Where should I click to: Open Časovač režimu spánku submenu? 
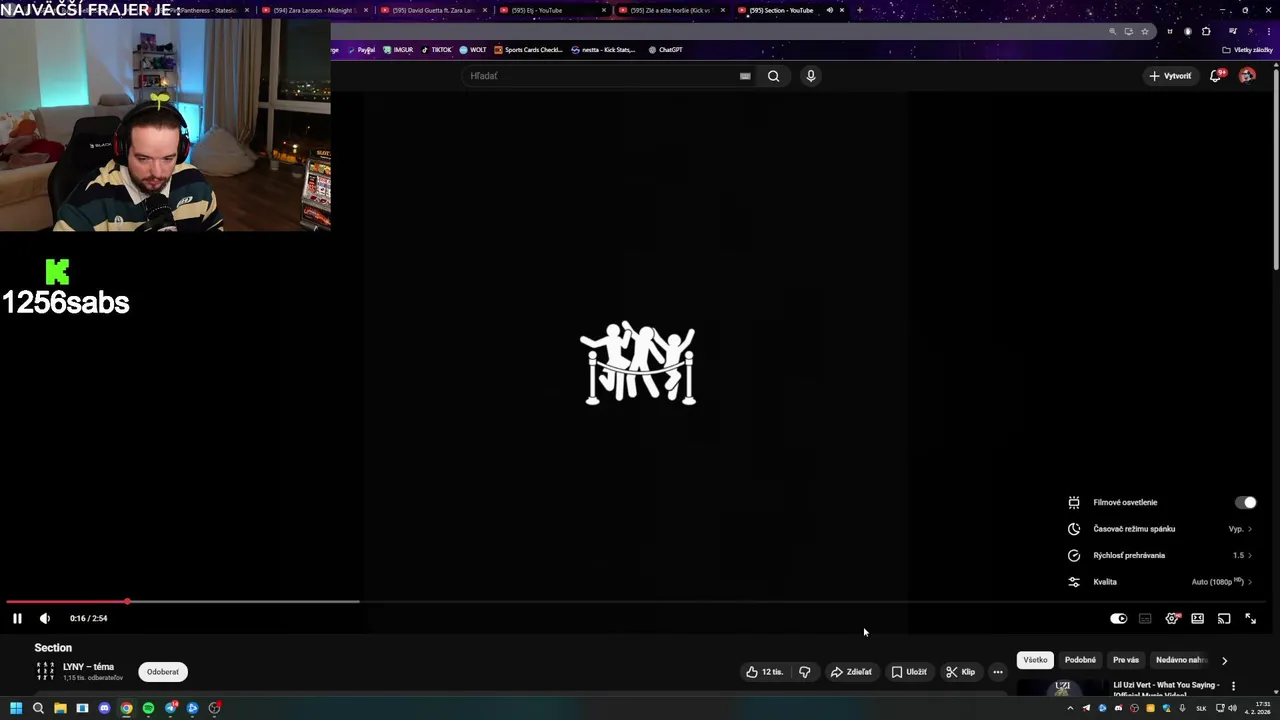(x=1160, y=529)
